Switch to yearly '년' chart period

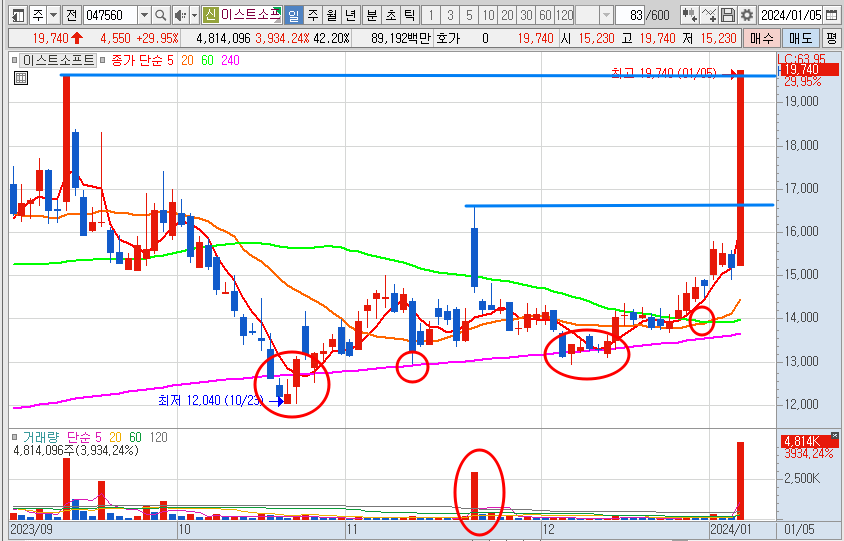350,15
